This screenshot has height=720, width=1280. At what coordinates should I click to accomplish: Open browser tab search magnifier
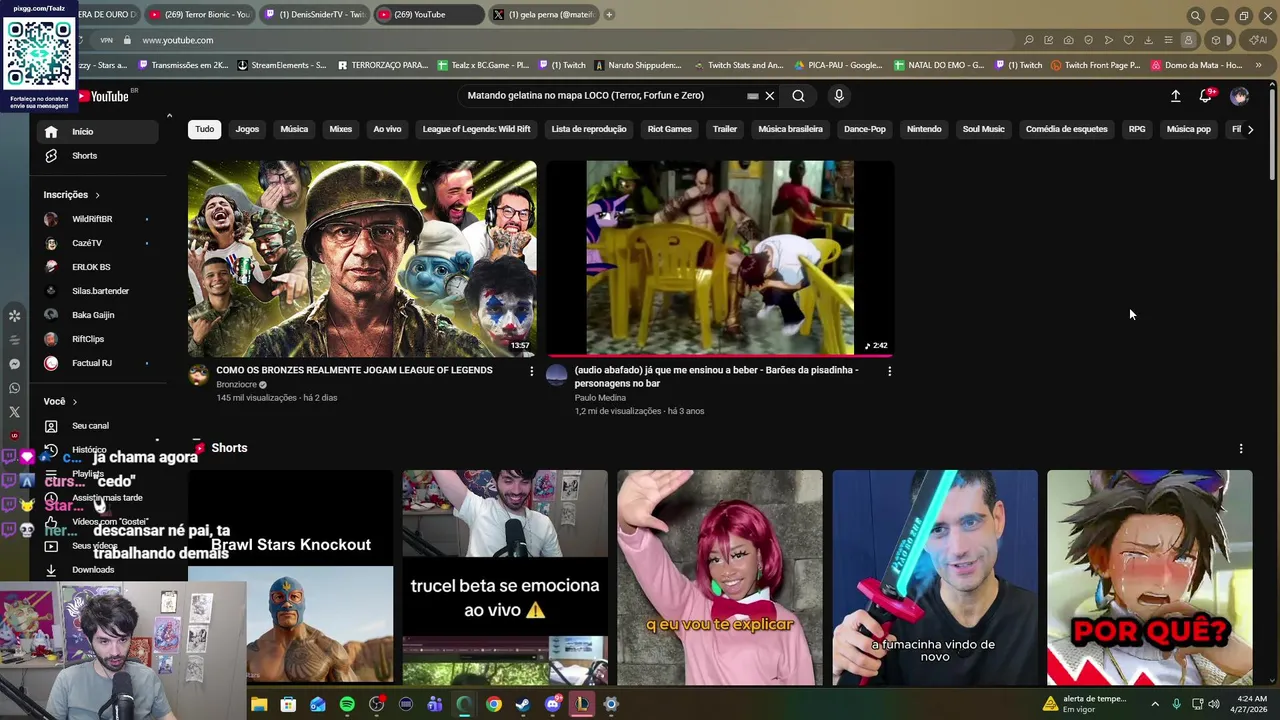tap(1195, 15)
